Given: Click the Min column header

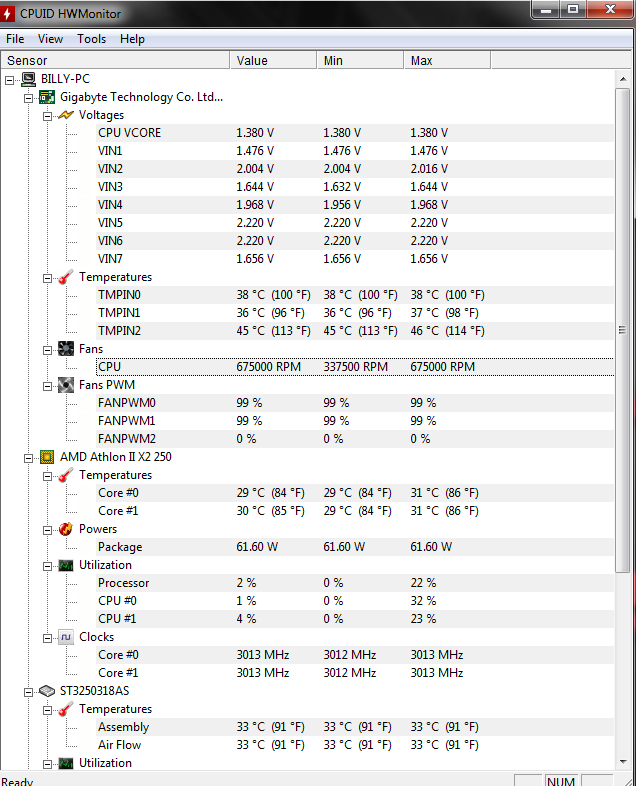Looking at the screenshot, I should (x=360, y=60).
